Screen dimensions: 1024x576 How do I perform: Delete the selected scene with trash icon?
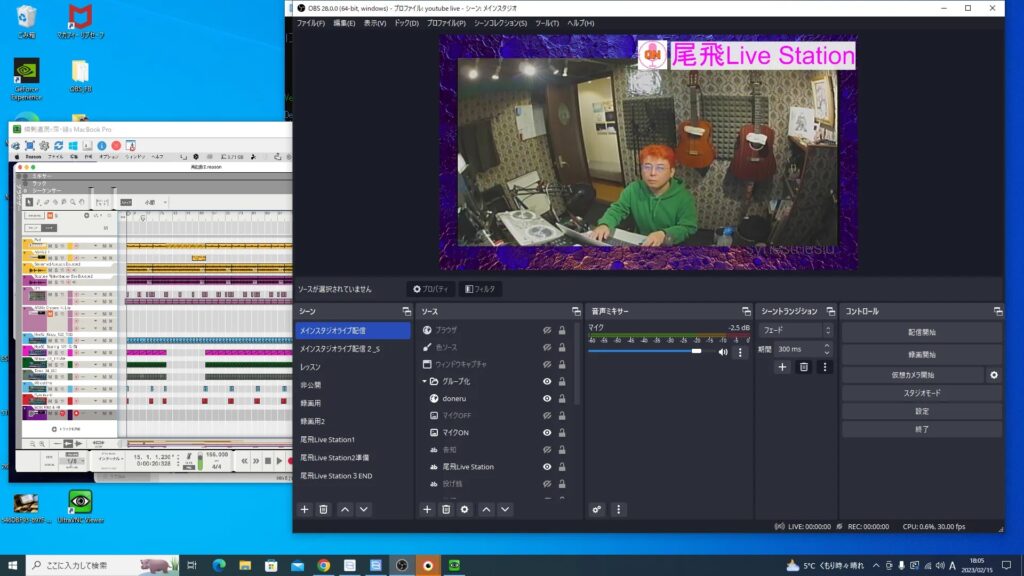pyautogui.click(x=324, y=509)
